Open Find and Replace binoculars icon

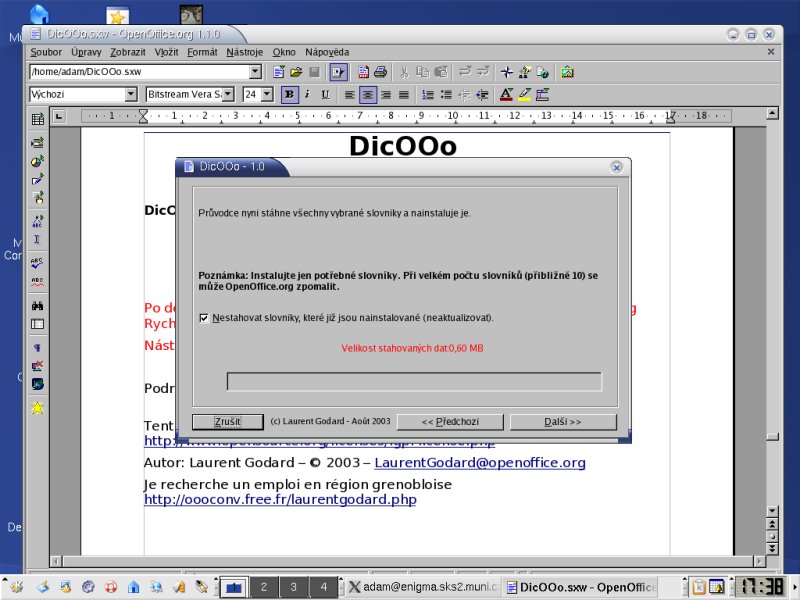coord(37,306)
